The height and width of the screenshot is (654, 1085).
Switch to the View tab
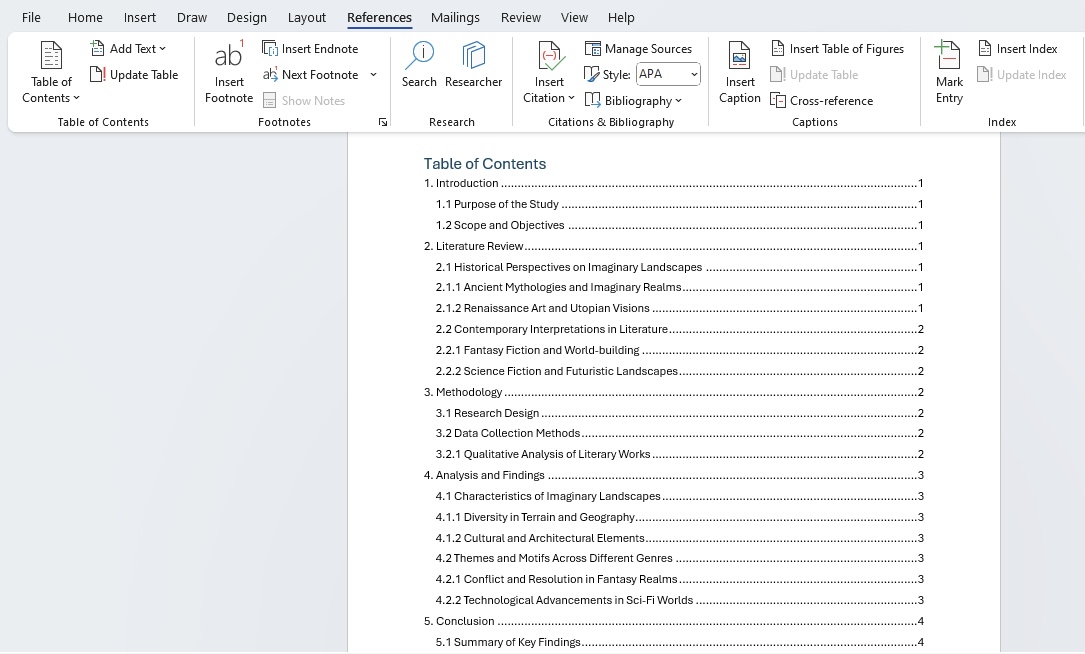[574, 17]
